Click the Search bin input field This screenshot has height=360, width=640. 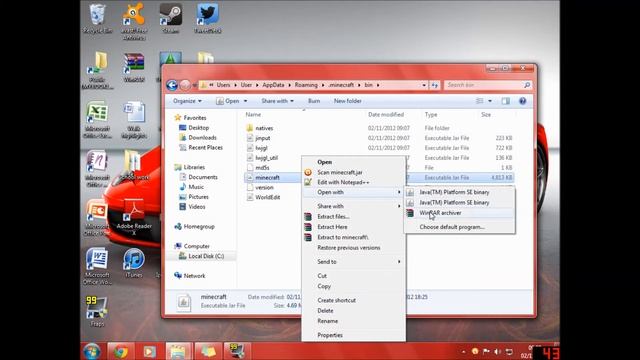click(x=484, y=85)
